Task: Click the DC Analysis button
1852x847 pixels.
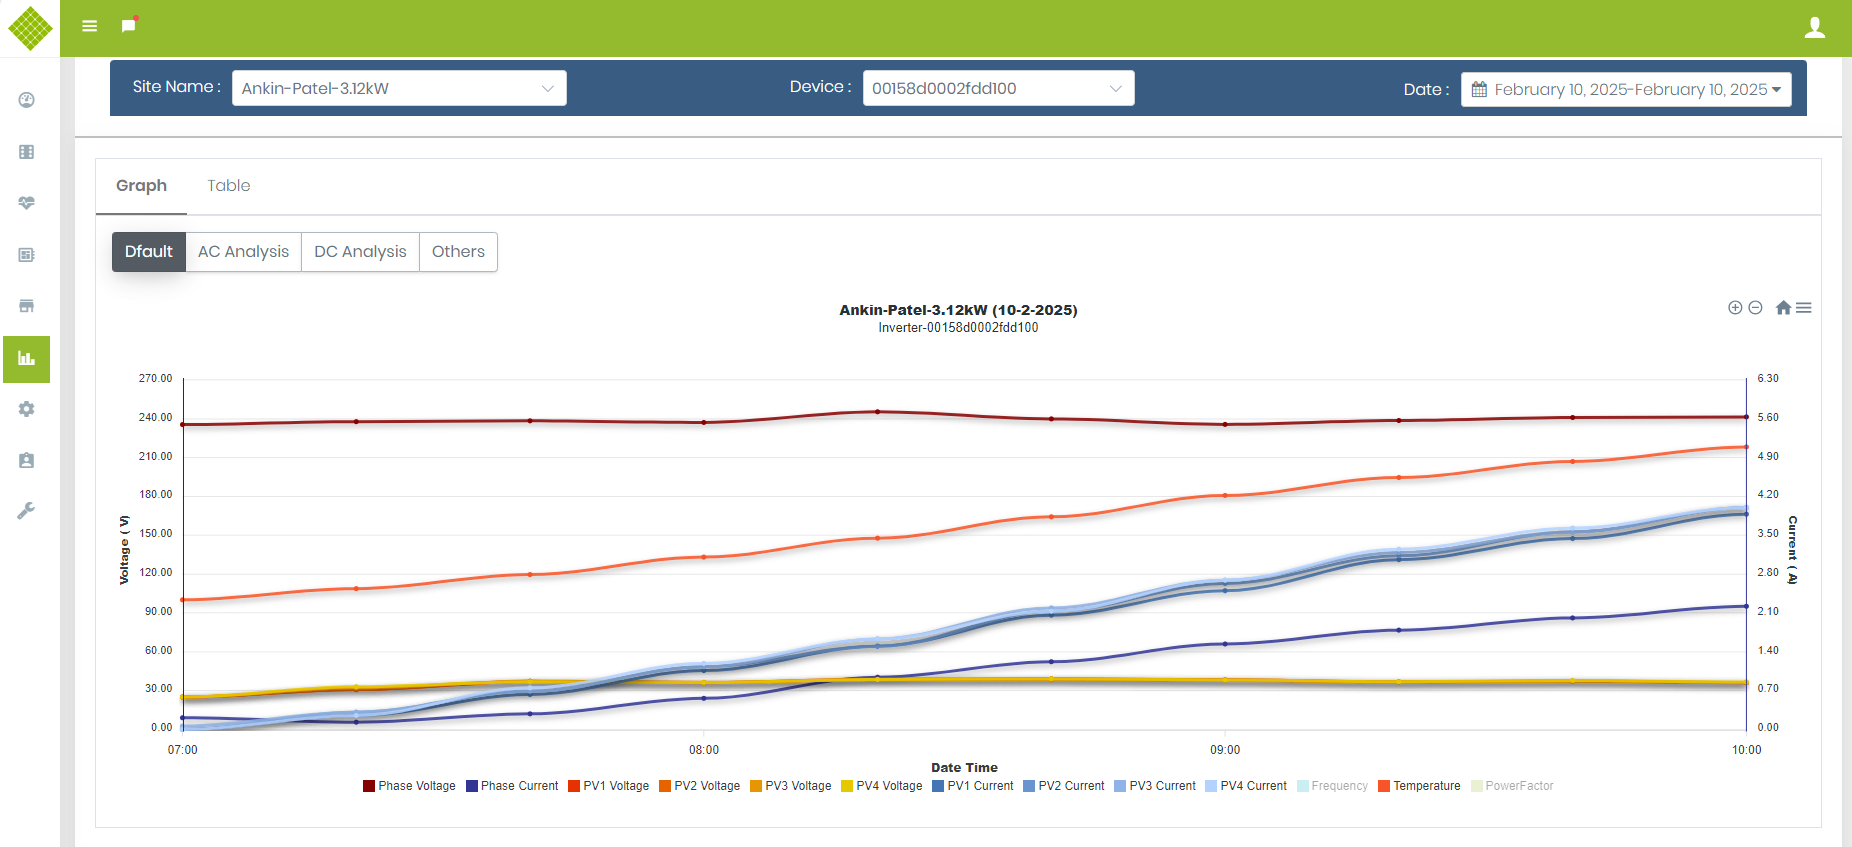Action: tap(360, 252)
